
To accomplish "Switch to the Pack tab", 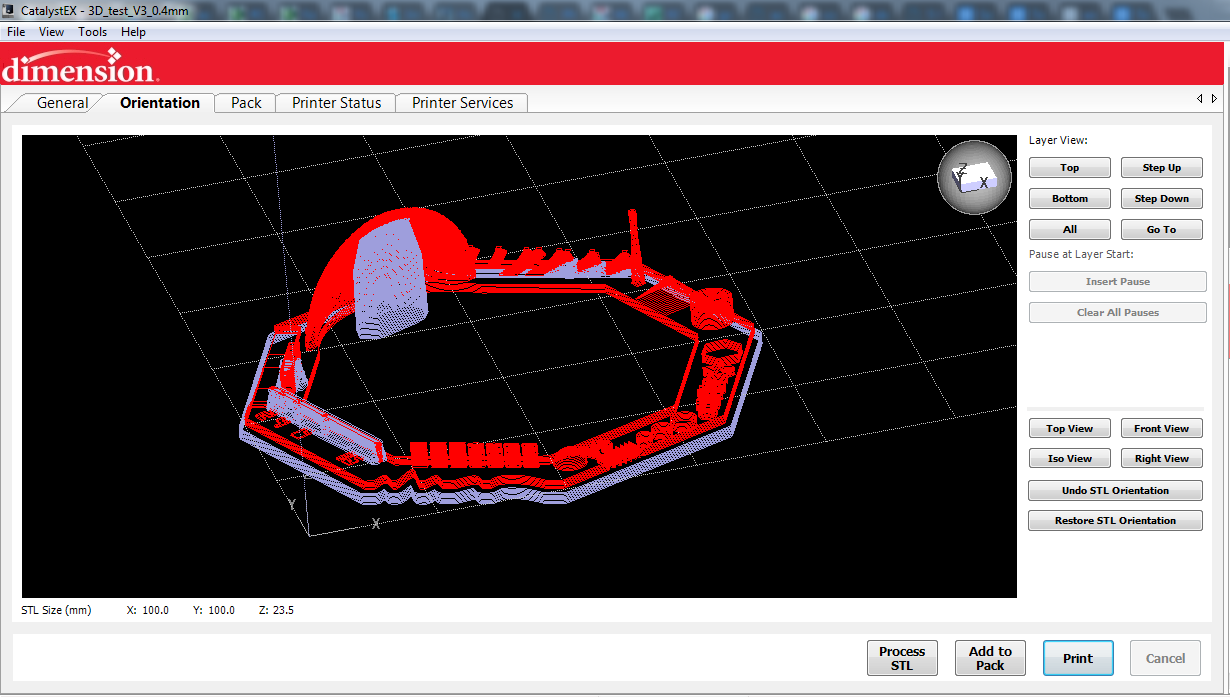I will (x=246, y=103).
